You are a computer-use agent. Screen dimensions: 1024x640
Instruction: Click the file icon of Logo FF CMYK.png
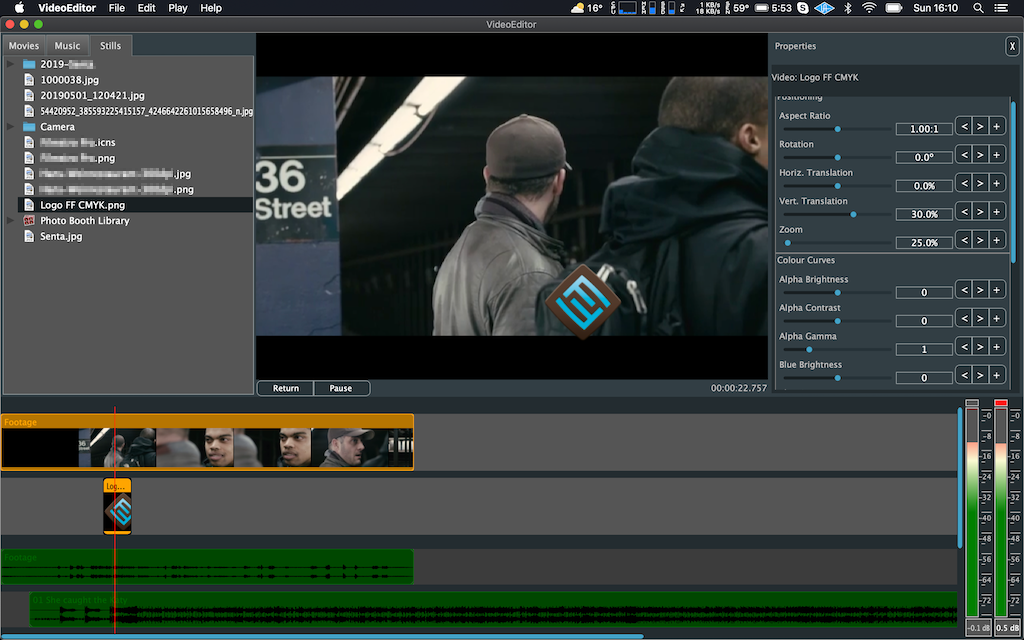pos(29,205)
